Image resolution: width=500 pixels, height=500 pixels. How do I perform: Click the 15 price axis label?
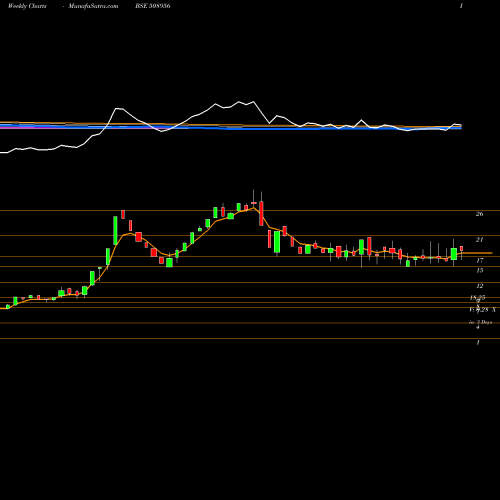479,270
